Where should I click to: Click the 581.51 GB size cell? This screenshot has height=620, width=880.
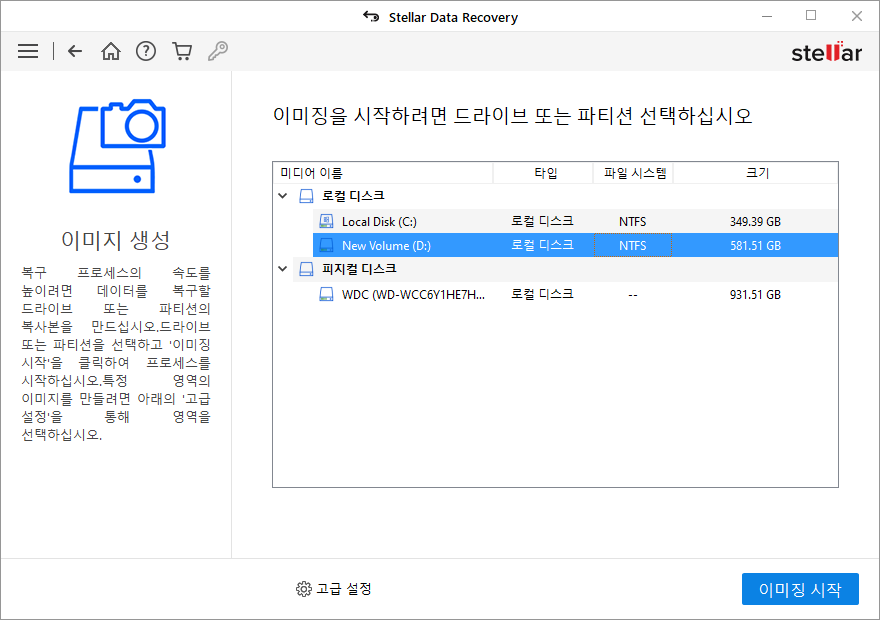click(755, 246)
